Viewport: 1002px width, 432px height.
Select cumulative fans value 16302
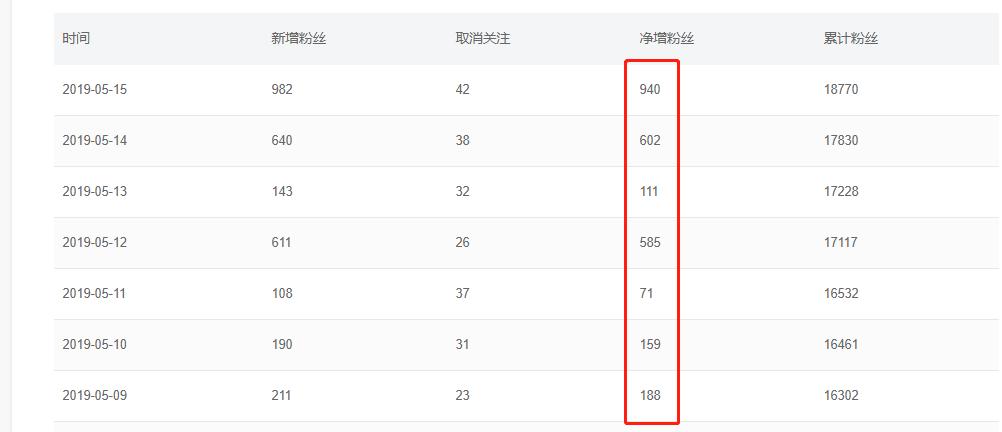coord(841,396)
